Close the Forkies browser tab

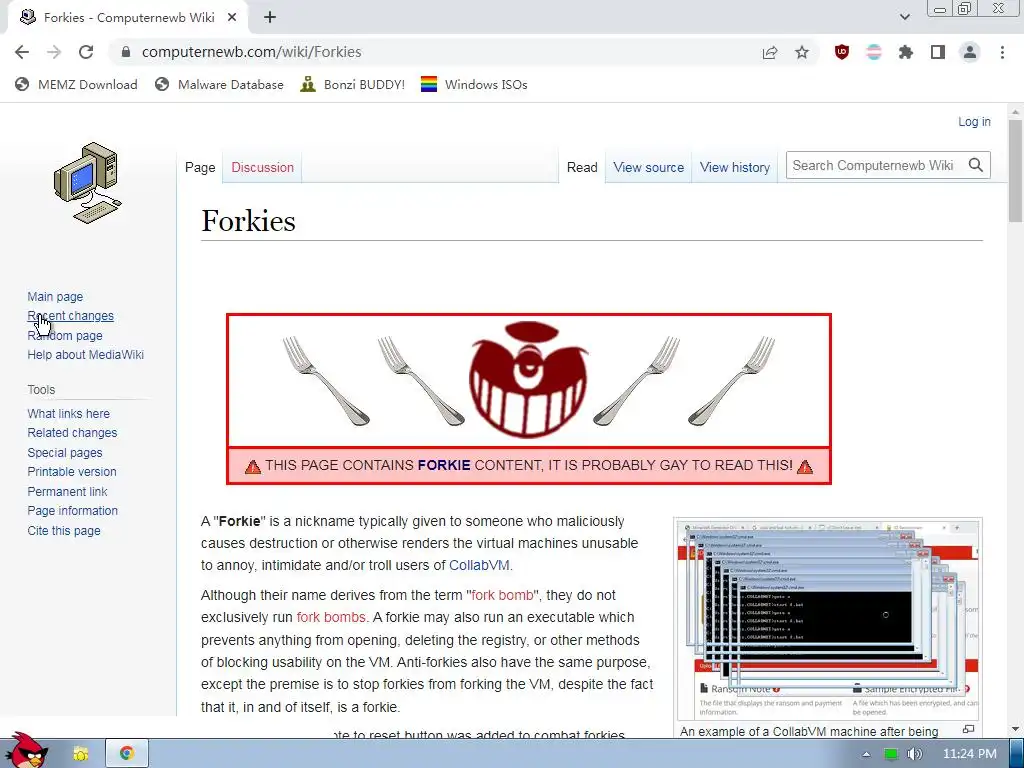232,18
